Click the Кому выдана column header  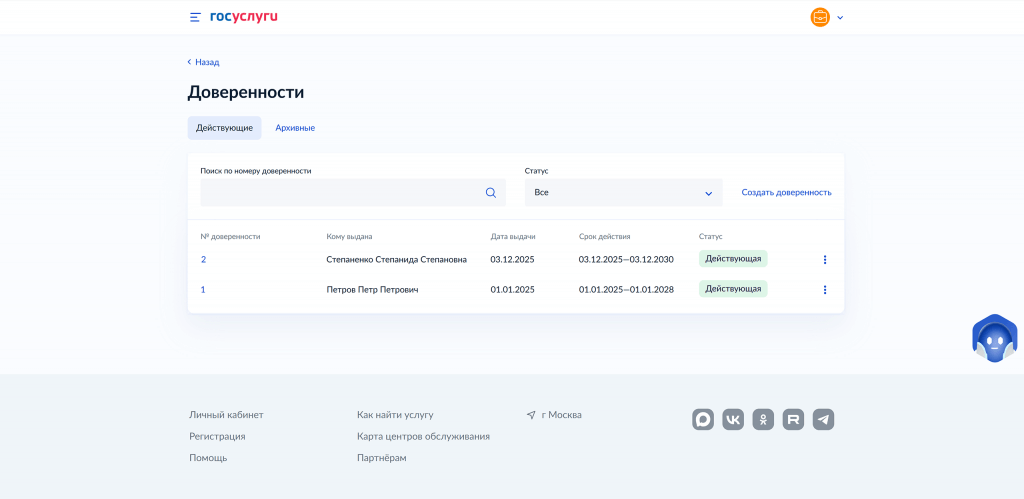[349, 236]
